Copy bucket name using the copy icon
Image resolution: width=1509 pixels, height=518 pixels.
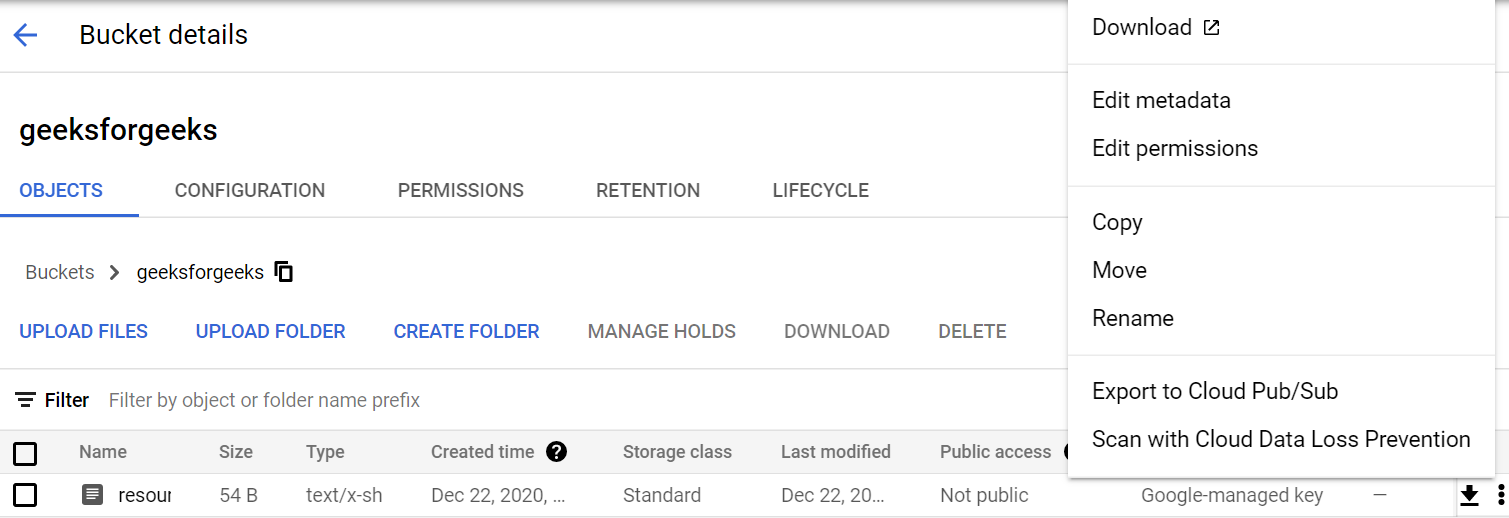pos(284,272)
